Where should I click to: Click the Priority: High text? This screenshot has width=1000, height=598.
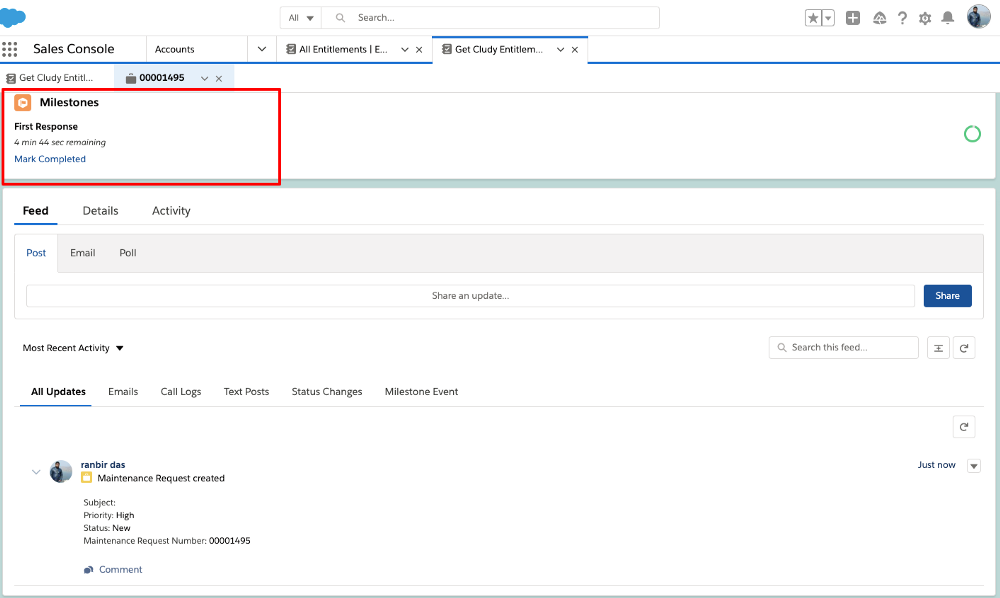(x=108, y=515)
